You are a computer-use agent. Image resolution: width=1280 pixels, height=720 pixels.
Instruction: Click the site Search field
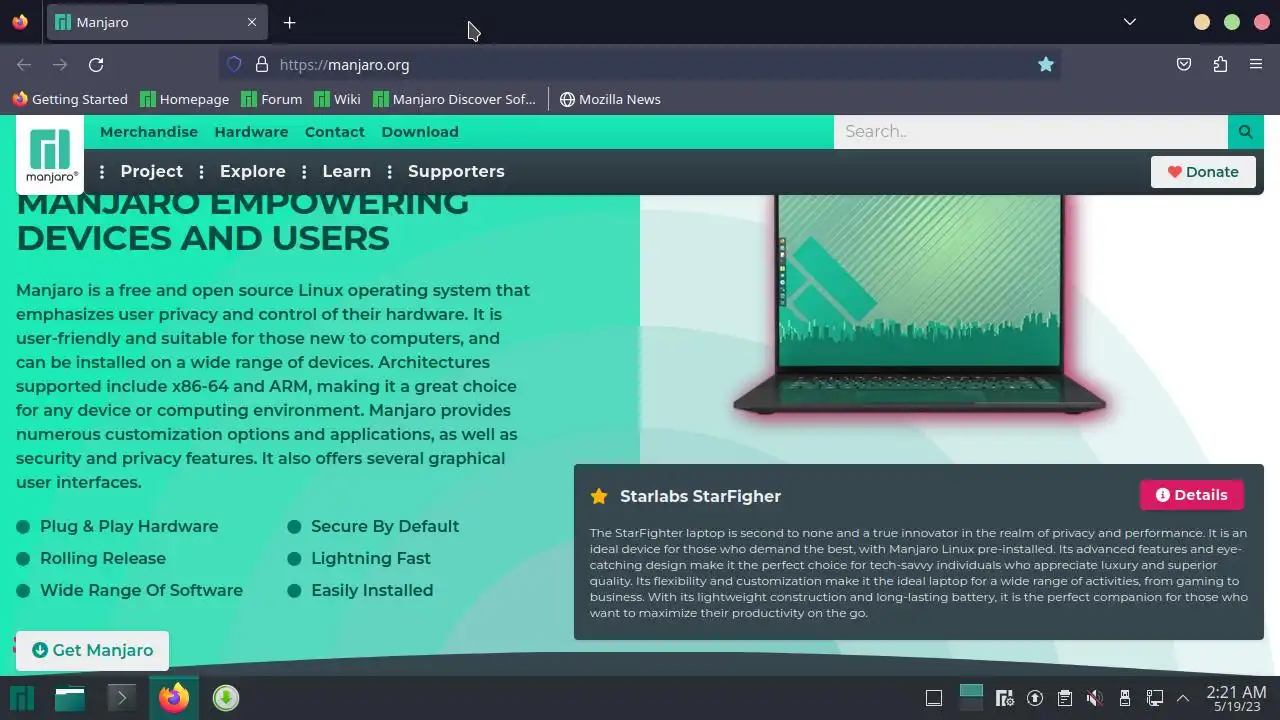coord(1031,131)
